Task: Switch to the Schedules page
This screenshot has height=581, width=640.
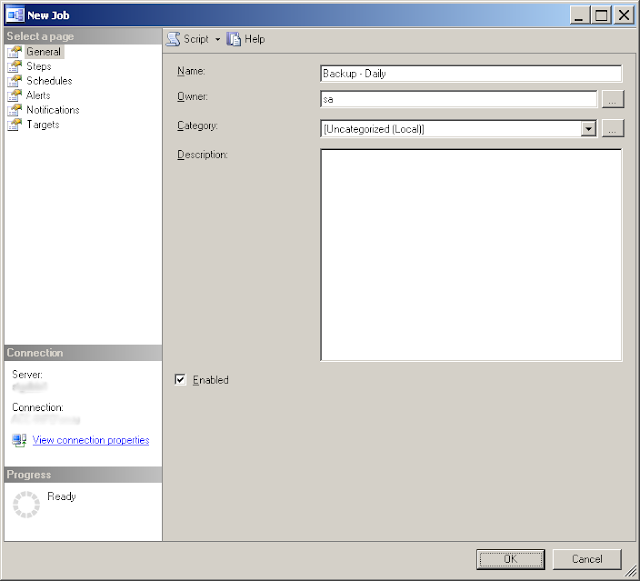Action: [x=49, y=81]
